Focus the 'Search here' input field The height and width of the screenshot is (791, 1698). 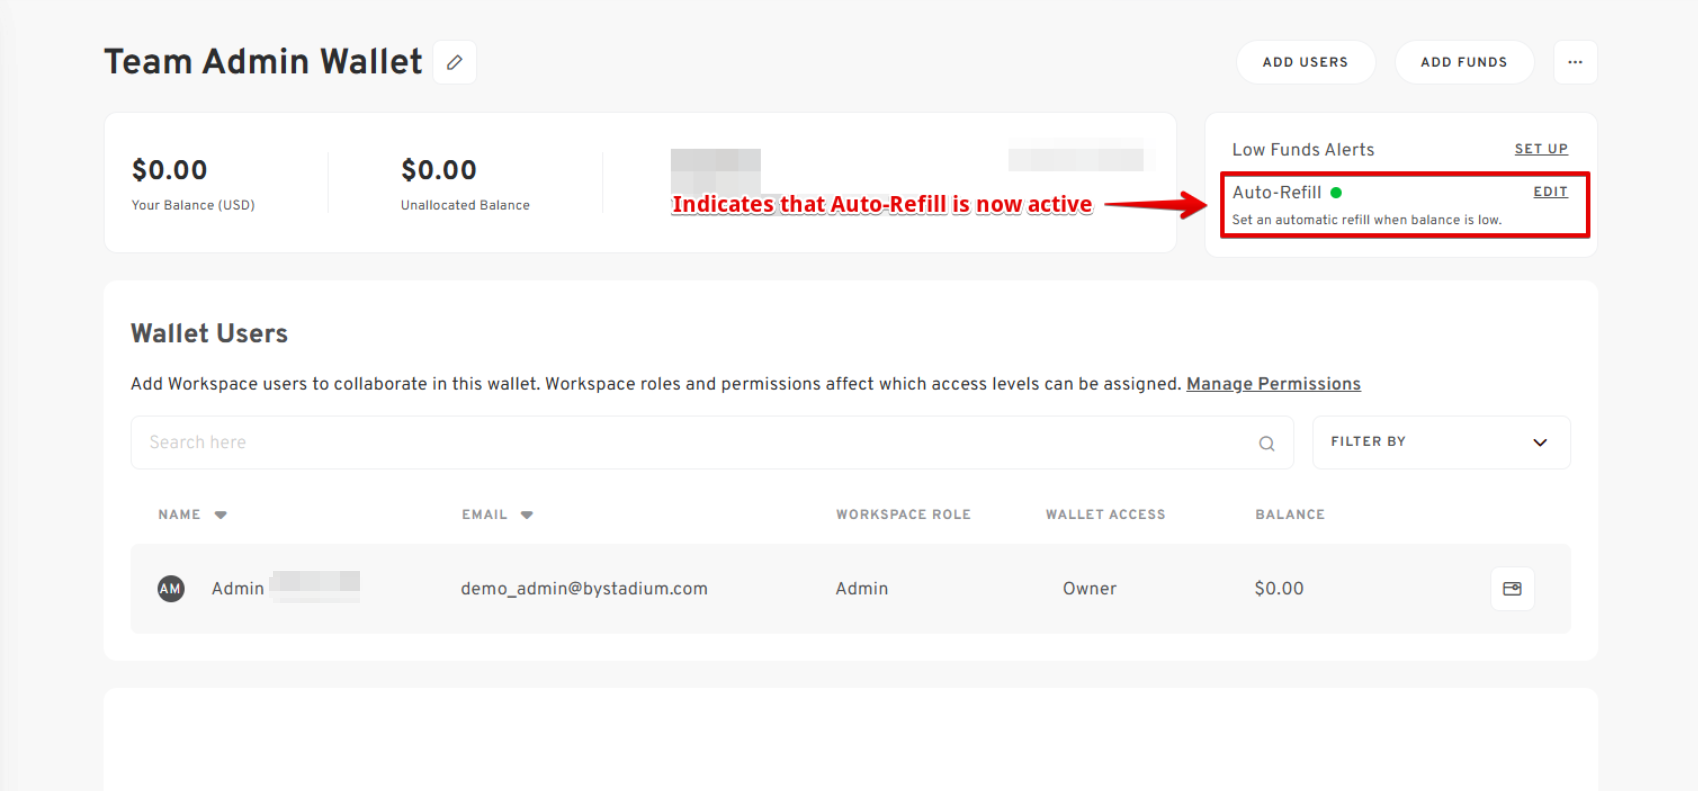[690, 443]
